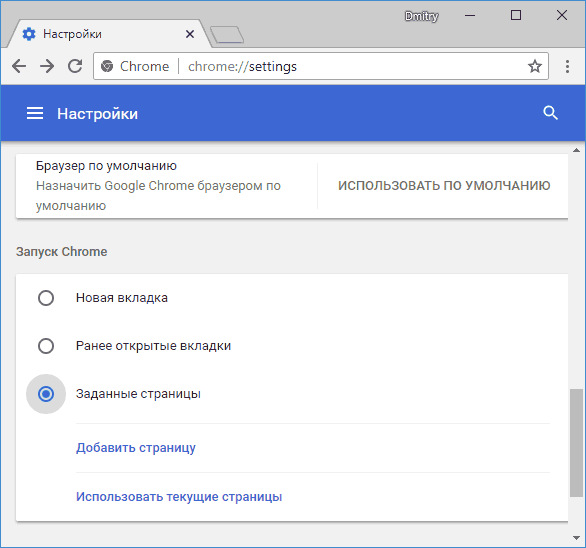Click the vertical scrollbar thumb
This screenshot has height=548, width=586.
click(576, 443)
